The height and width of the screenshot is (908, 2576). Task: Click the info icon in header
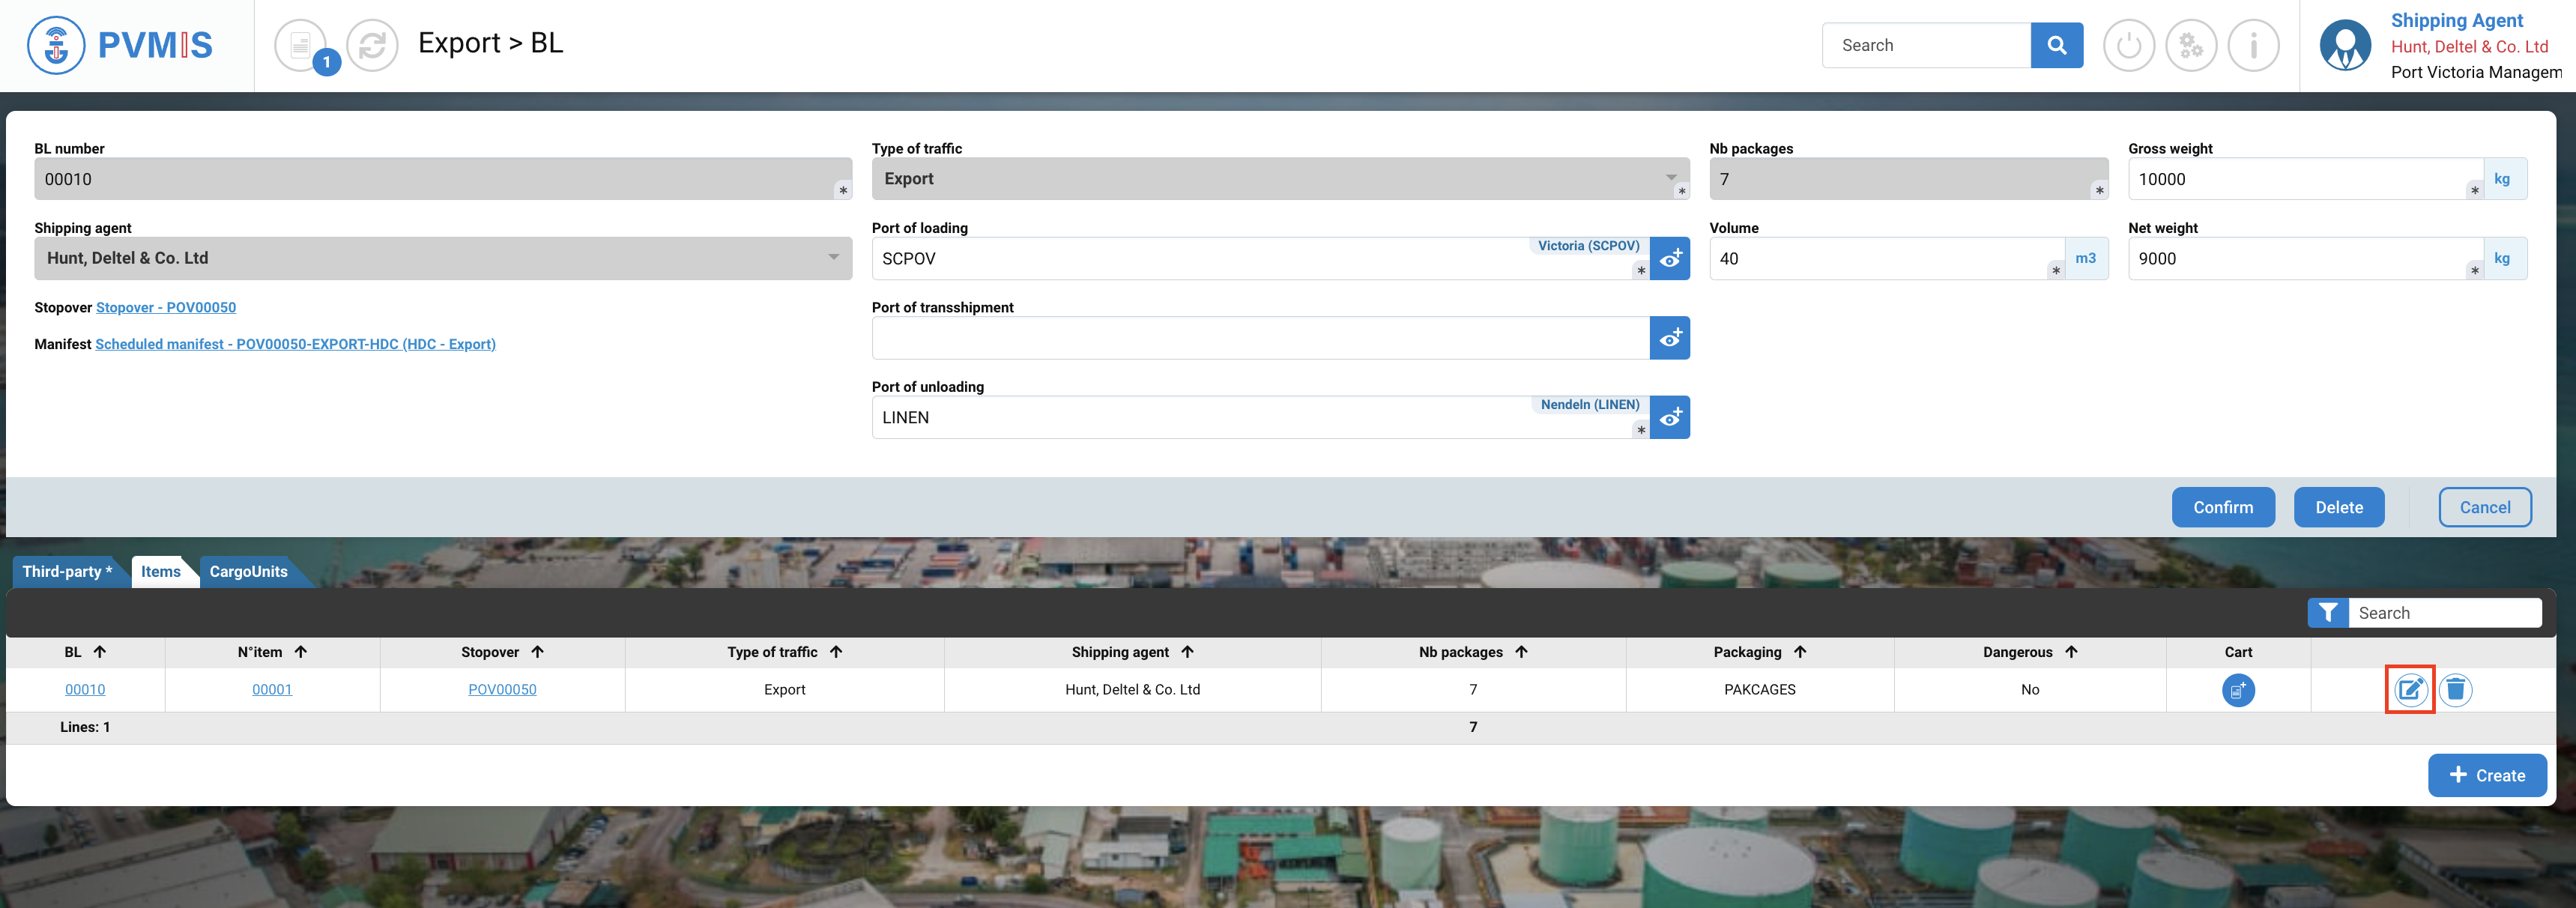pyautogui.click(x=2253, y=45)
